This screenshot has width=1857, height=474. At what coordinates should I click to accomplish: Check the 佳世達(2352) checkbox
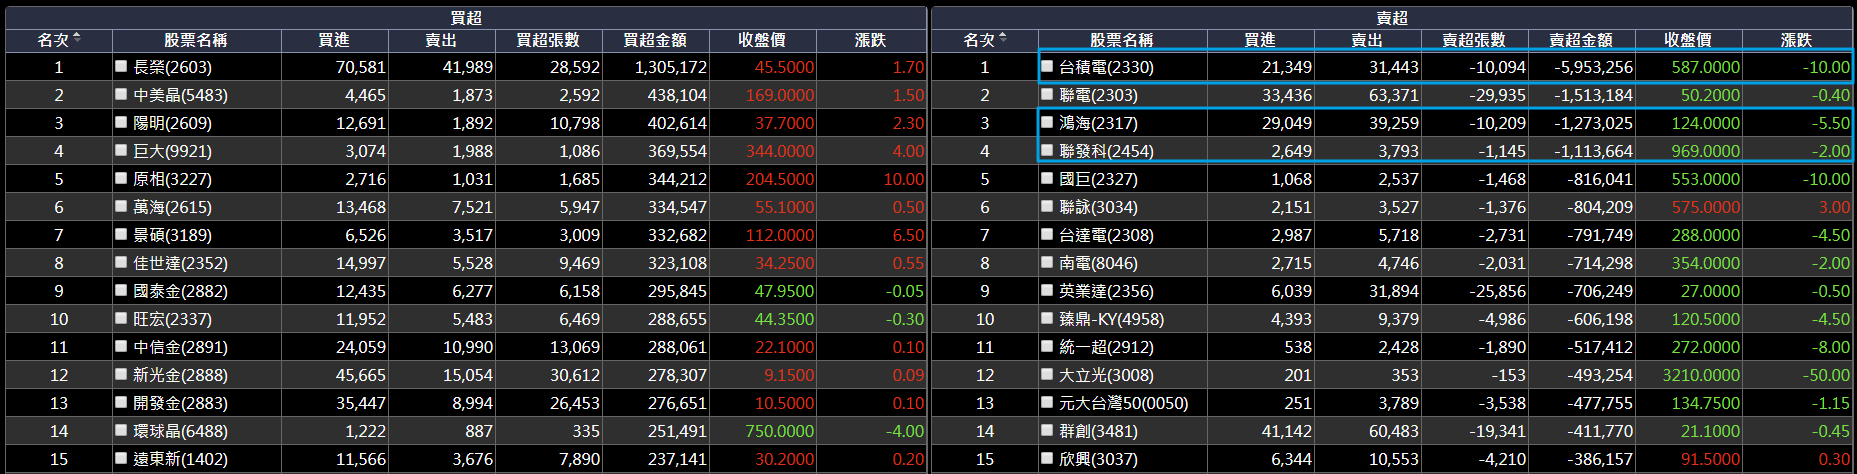[x=121, y=262]
